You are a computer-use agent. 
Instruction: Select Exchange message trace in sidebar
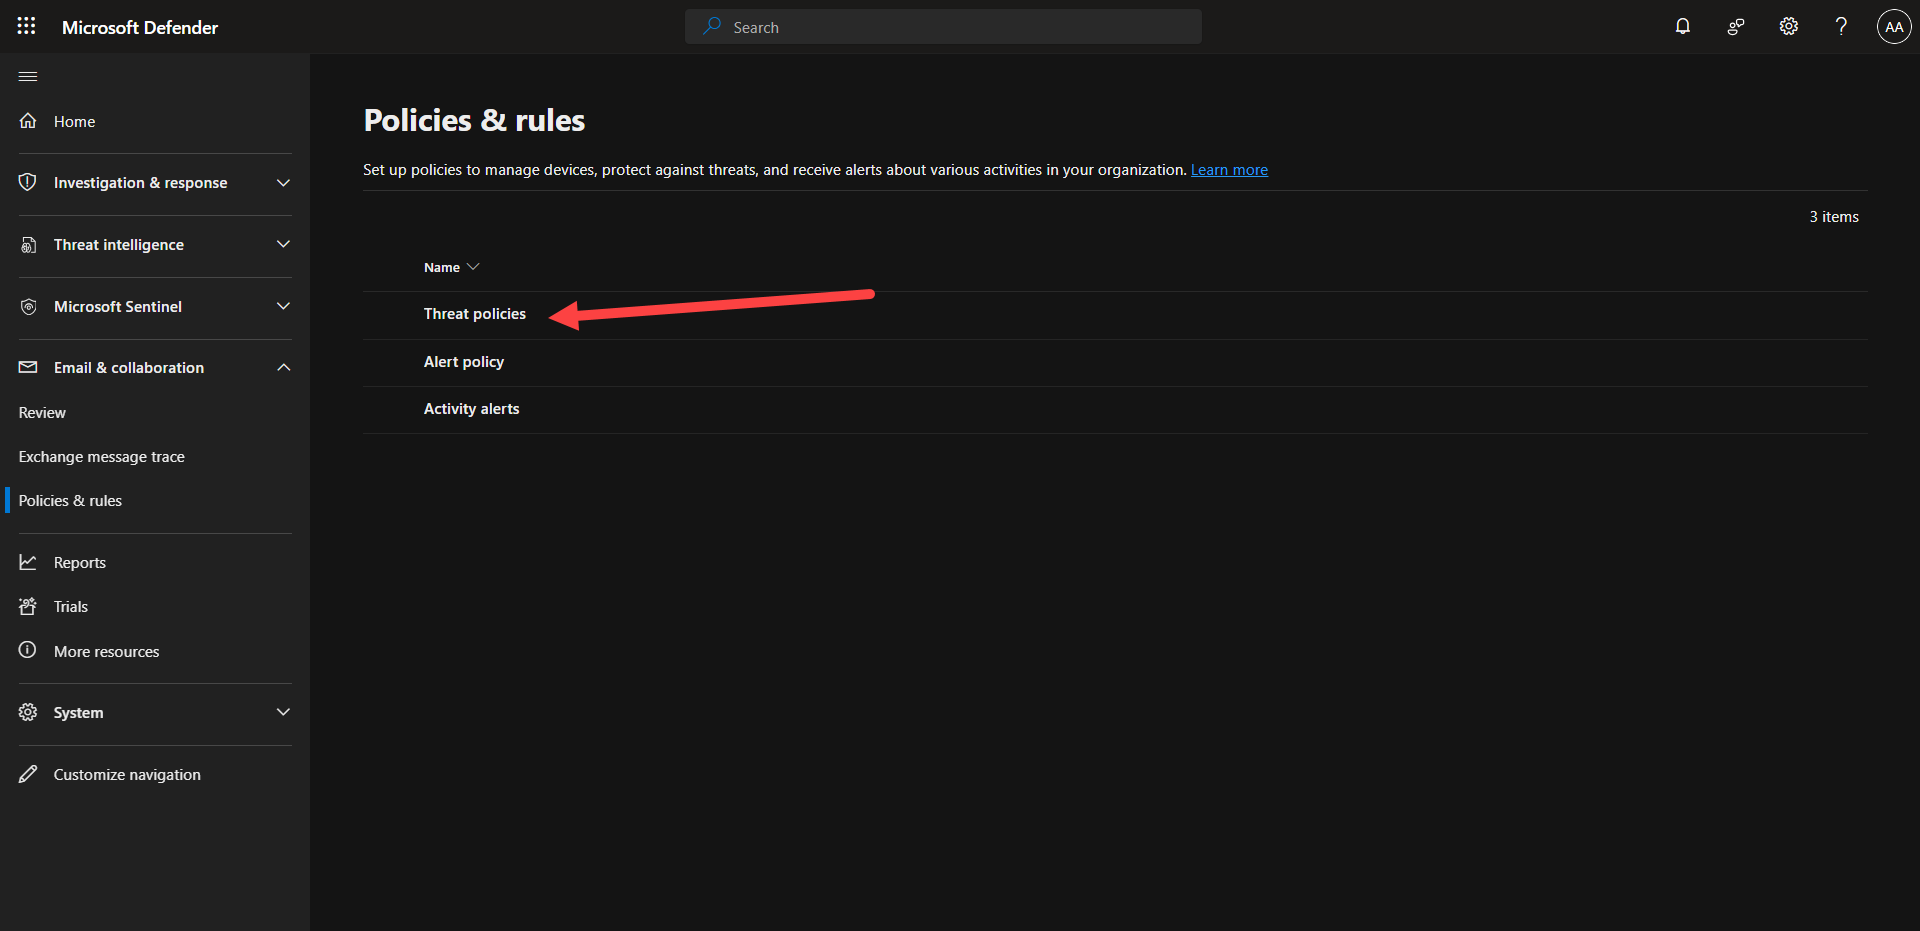point(102,457)
